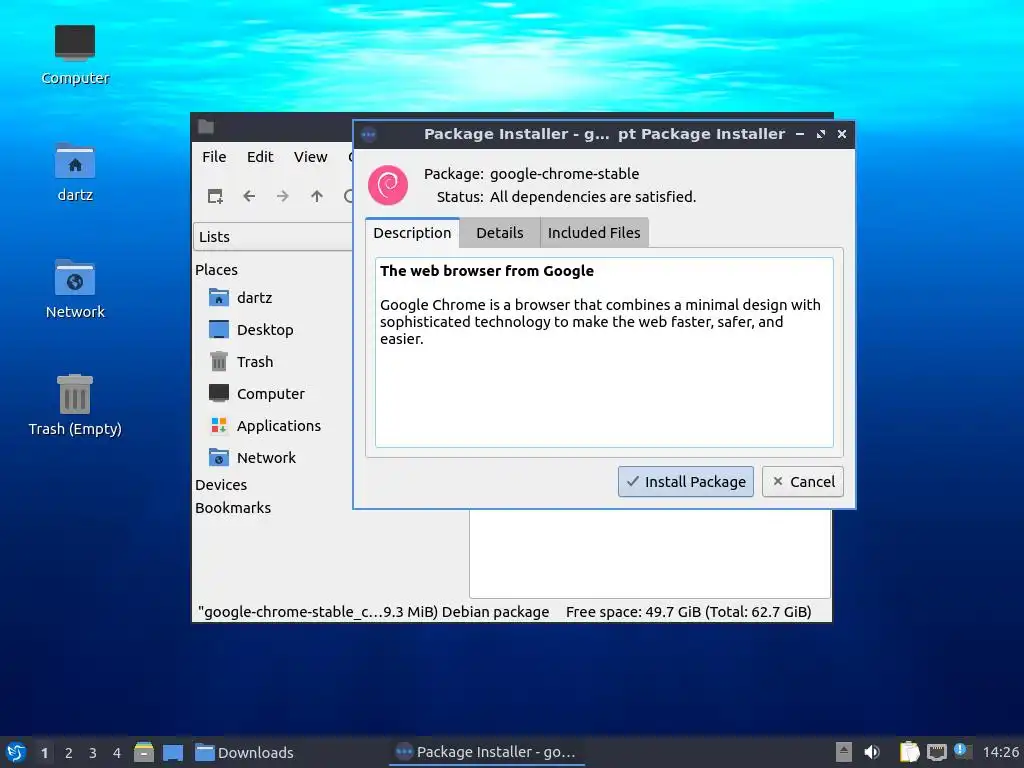Open the Lists side pane dropdown
The image size is (1024, 768).
tap(273, 237)
